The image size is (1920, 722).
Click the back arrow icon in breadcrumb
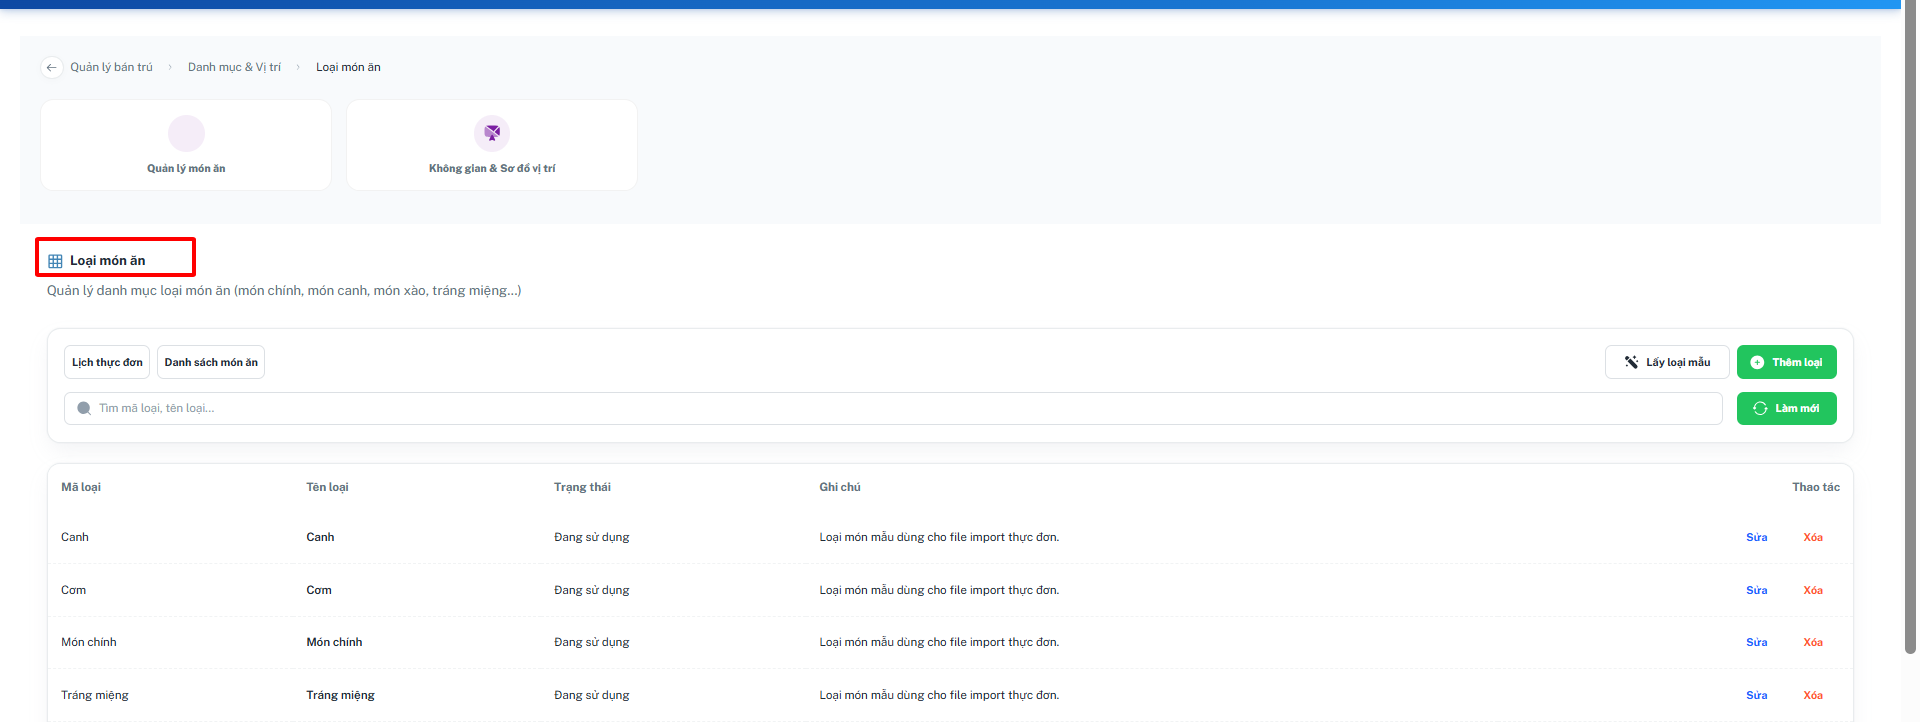(x=51, y=67)
